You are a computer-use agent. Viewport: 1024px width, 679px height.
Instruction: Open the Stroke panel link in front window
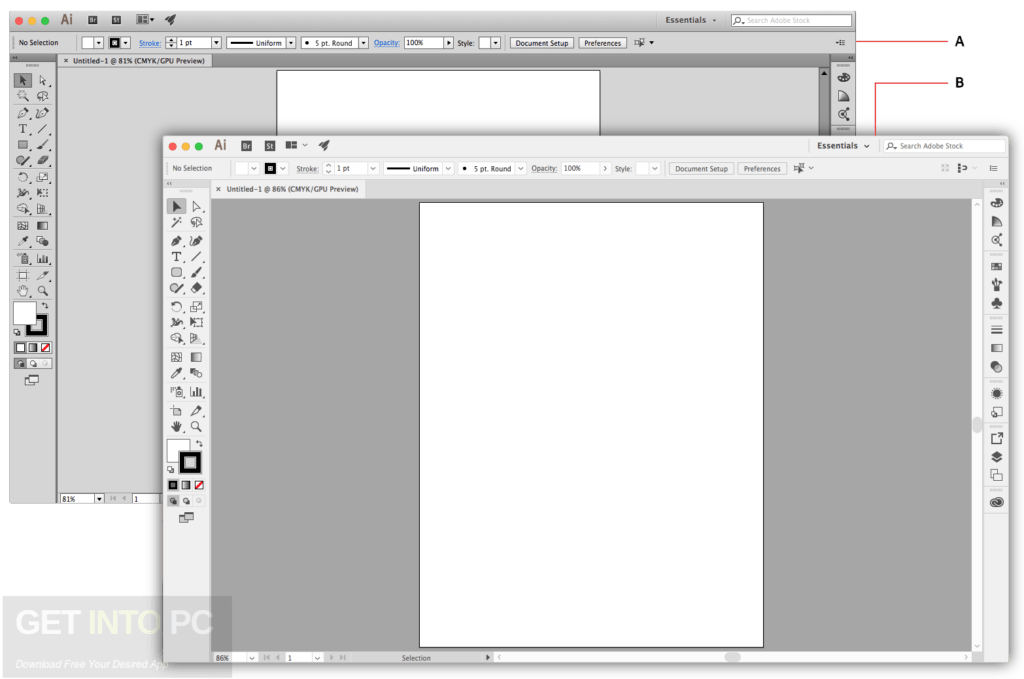click(x=307, y=168)
